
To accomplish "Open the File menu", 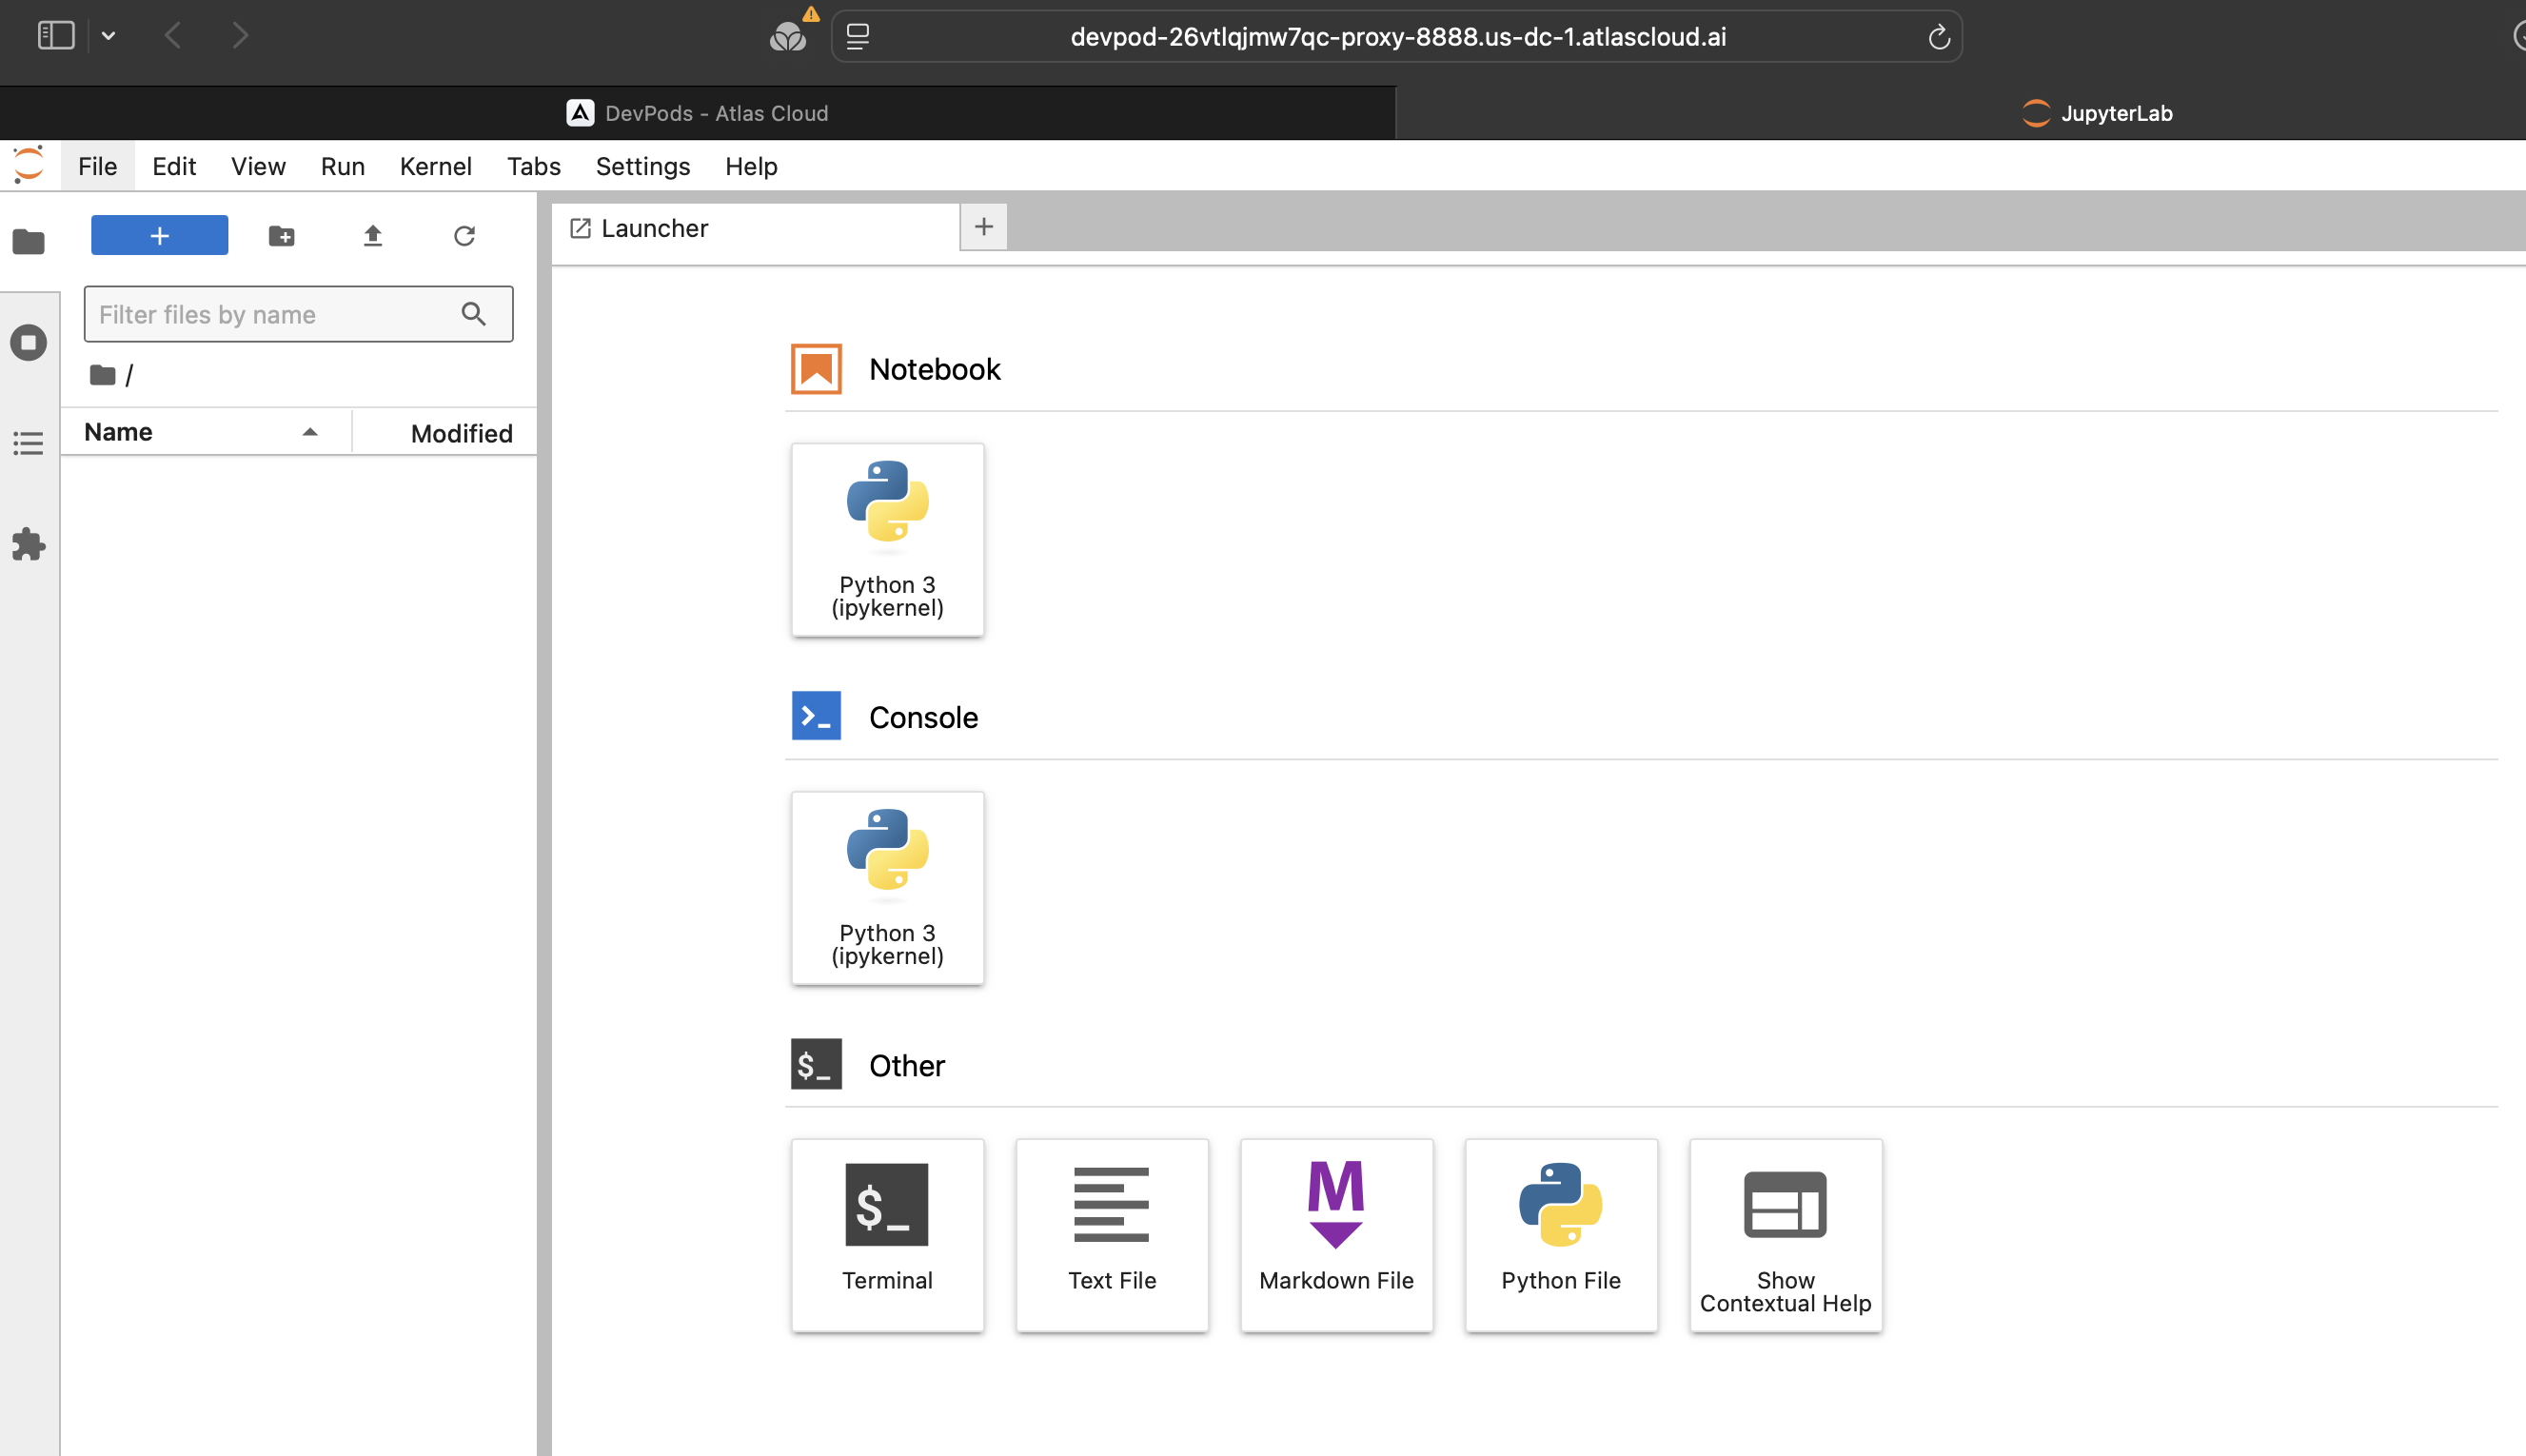I will (x=98, y=166).
